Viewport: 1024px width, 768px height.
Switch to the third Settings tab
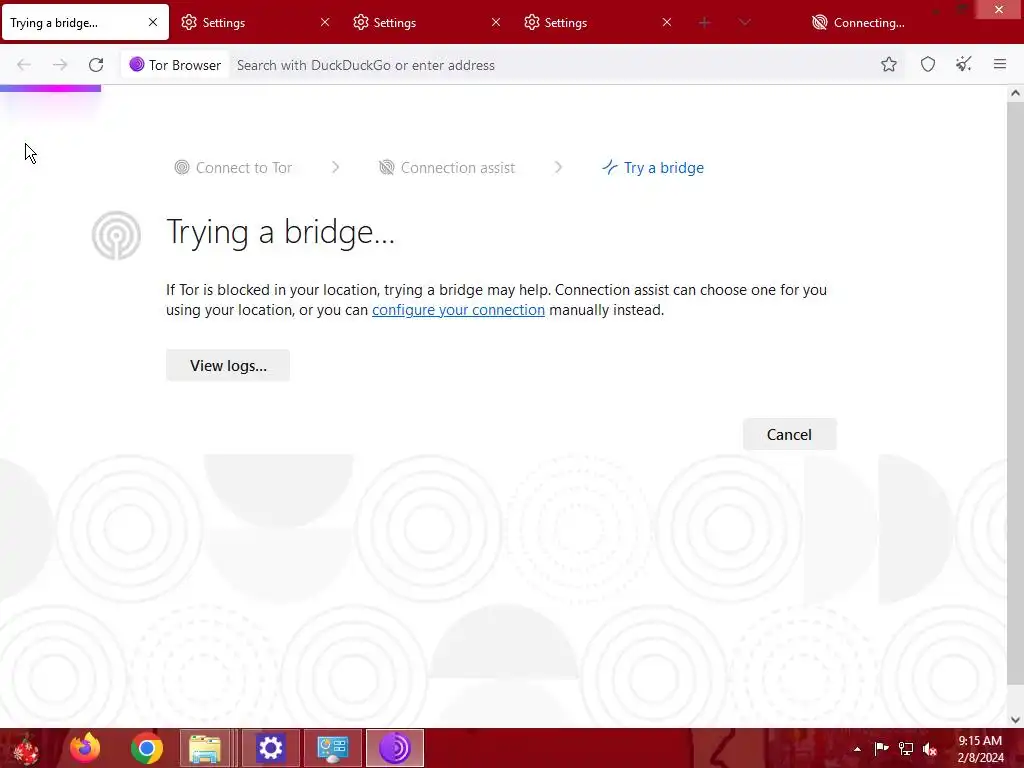[598, 22]
